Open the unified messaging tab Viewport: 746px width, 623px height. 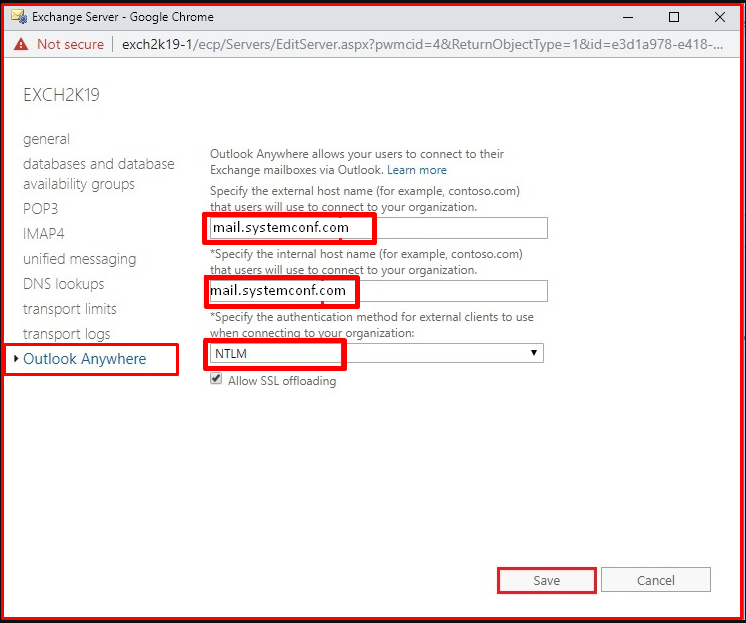point(79,259)
